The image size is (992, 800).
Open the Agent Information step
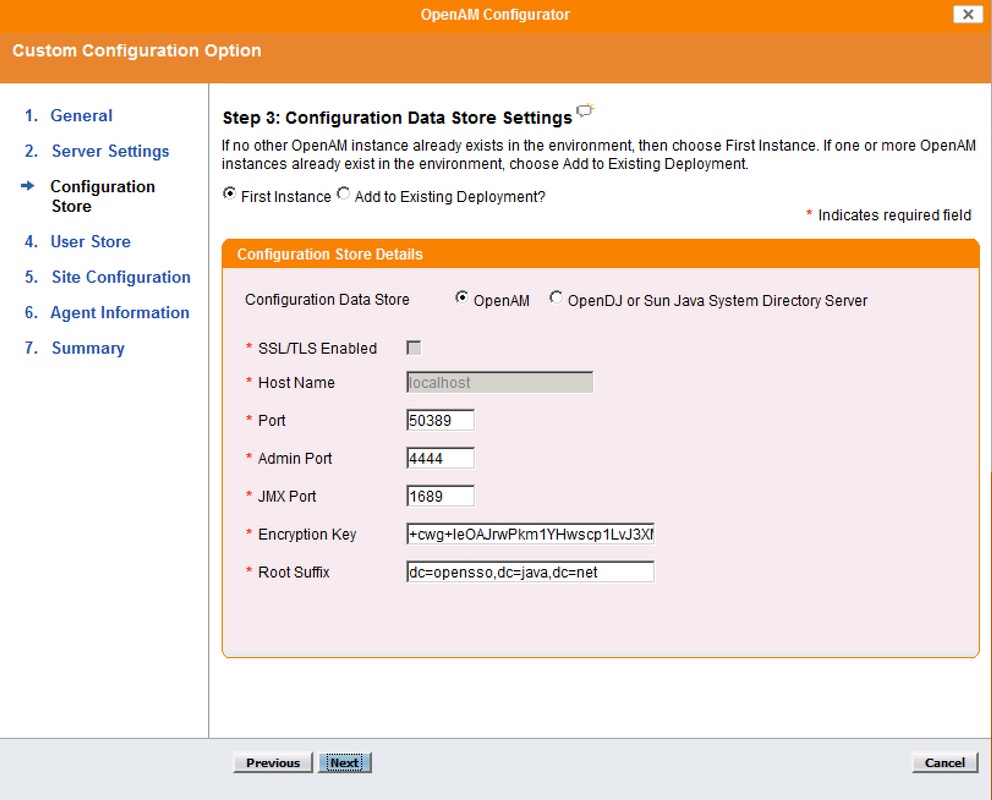[x=119, y=312]
